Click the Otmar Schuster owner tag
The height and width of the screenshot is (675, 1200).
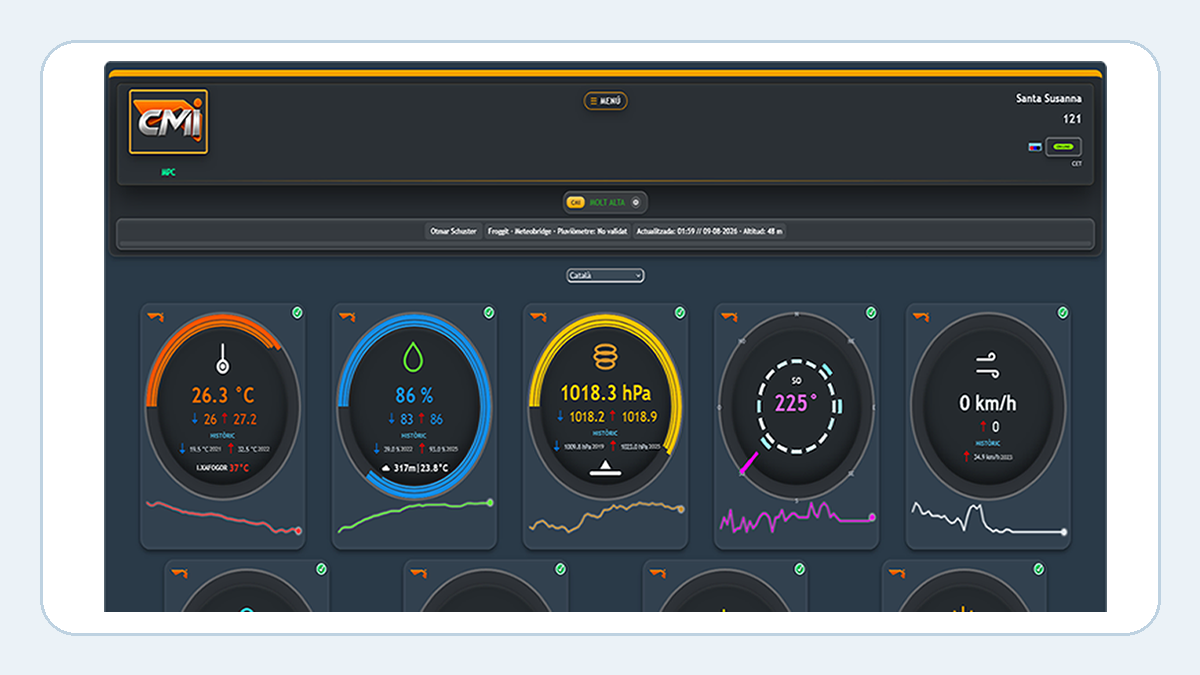(x=454, y=231)
